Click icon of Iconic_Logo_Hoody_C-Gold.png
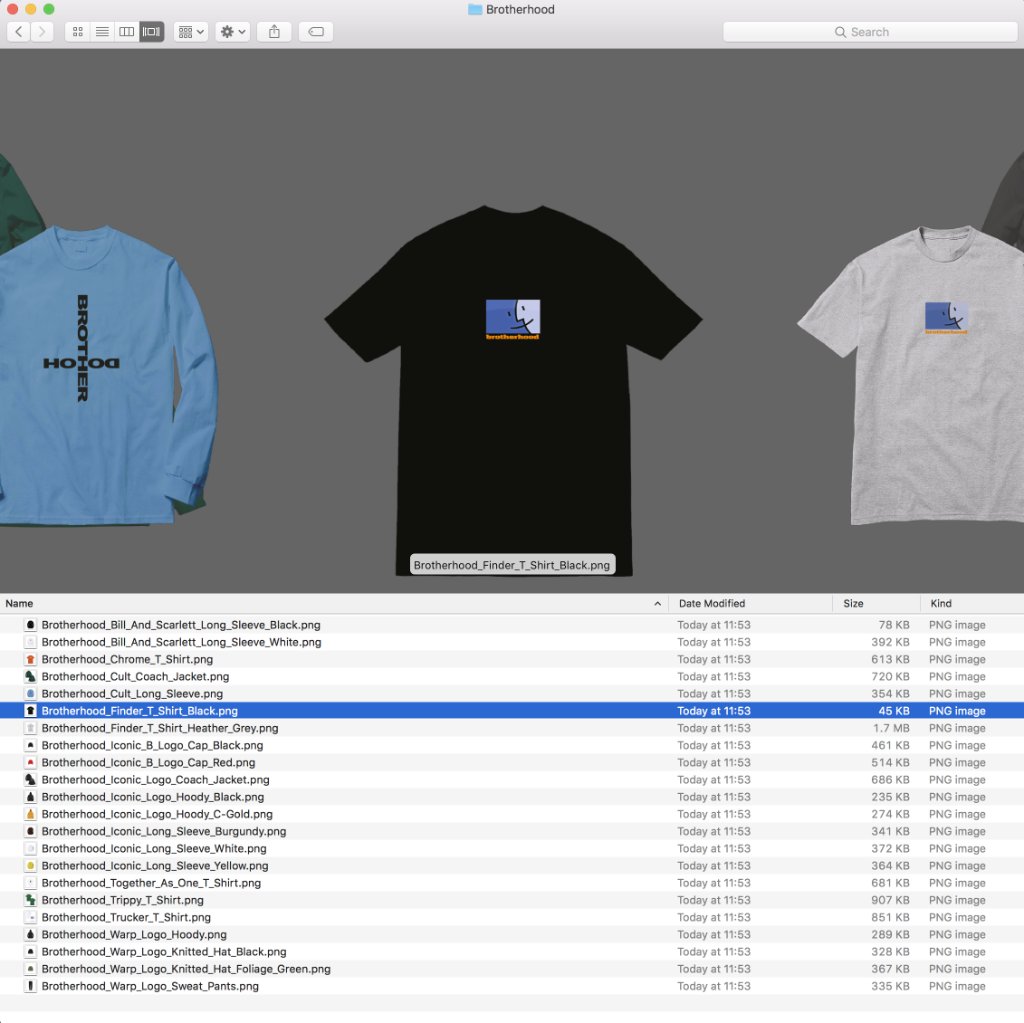 (30, 814)
